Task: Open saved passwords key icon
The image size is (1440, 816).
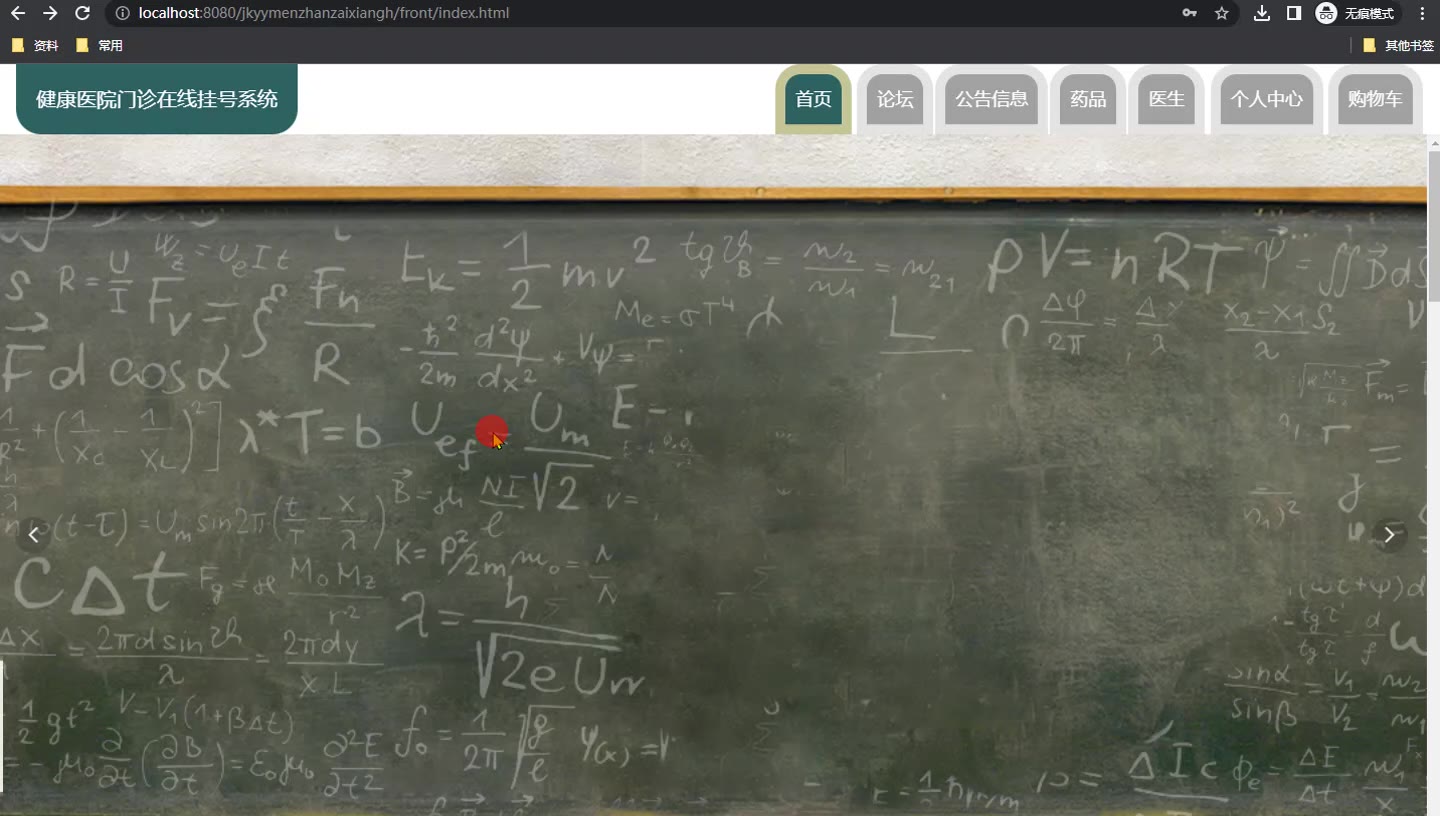Action: coord(1190,13)
